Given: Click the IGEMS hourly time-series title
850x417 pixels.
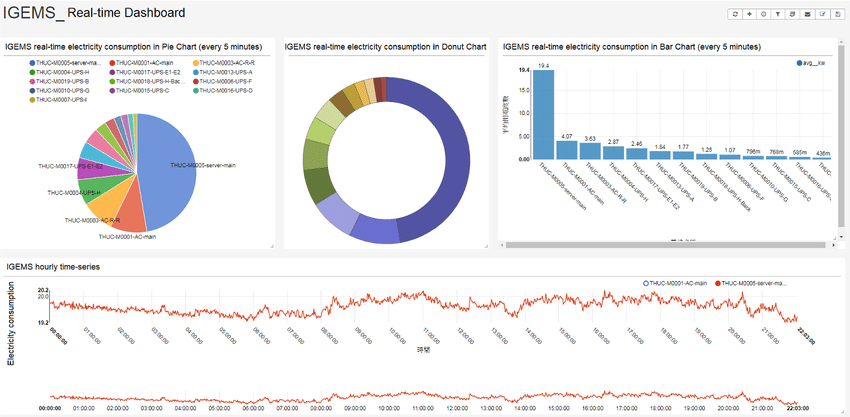Looking at the screenshot, I should click(x=53, y=267).
